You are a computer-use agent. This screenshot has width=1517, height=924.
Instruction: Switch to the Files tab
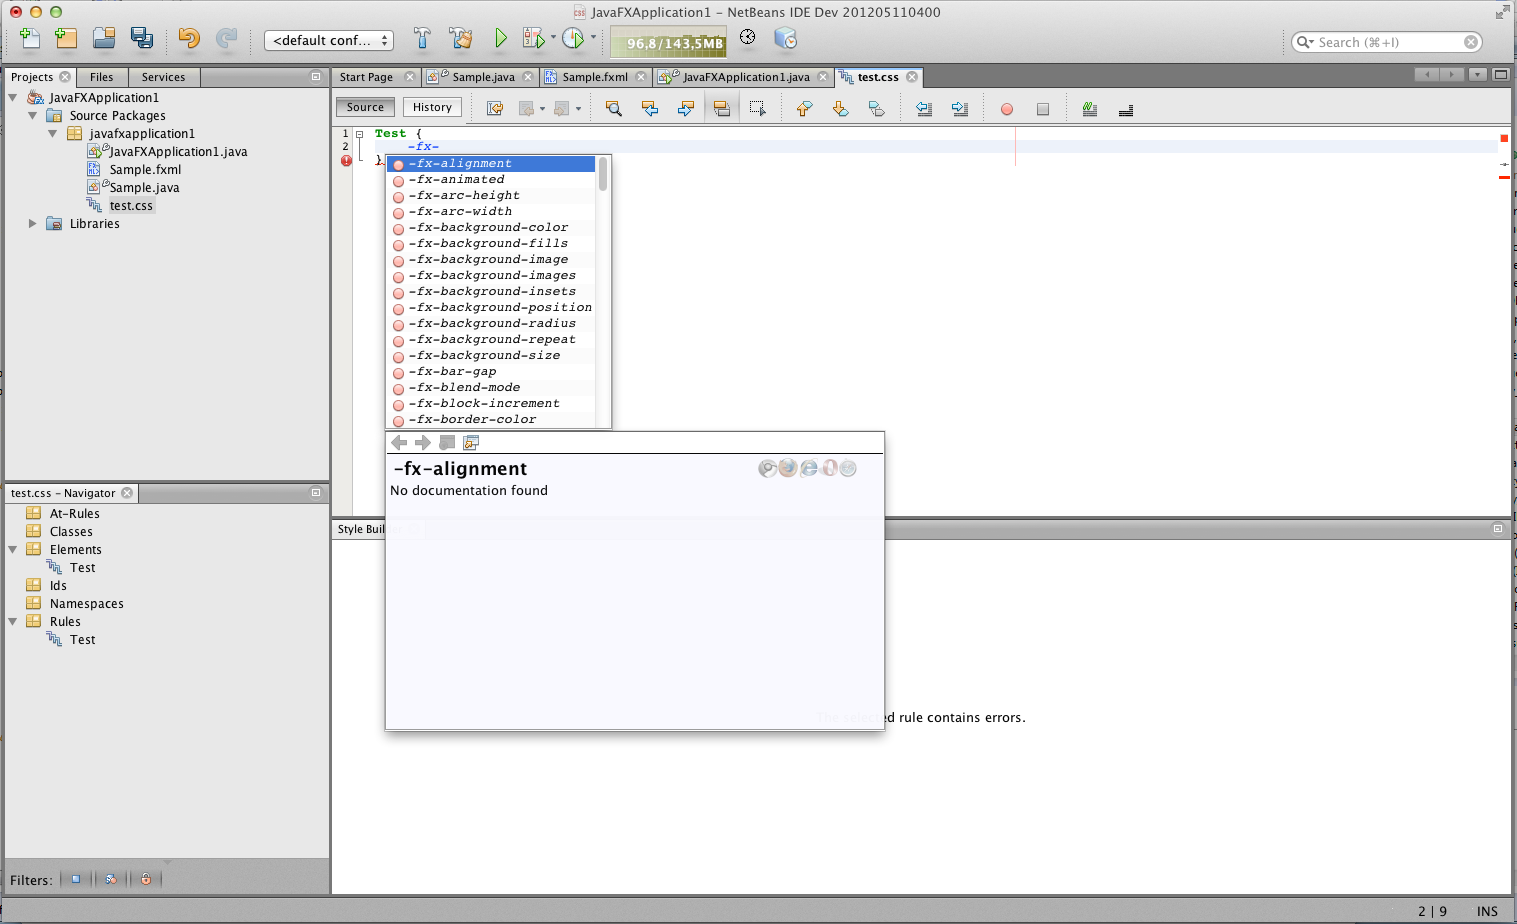(x=102, y=77)
